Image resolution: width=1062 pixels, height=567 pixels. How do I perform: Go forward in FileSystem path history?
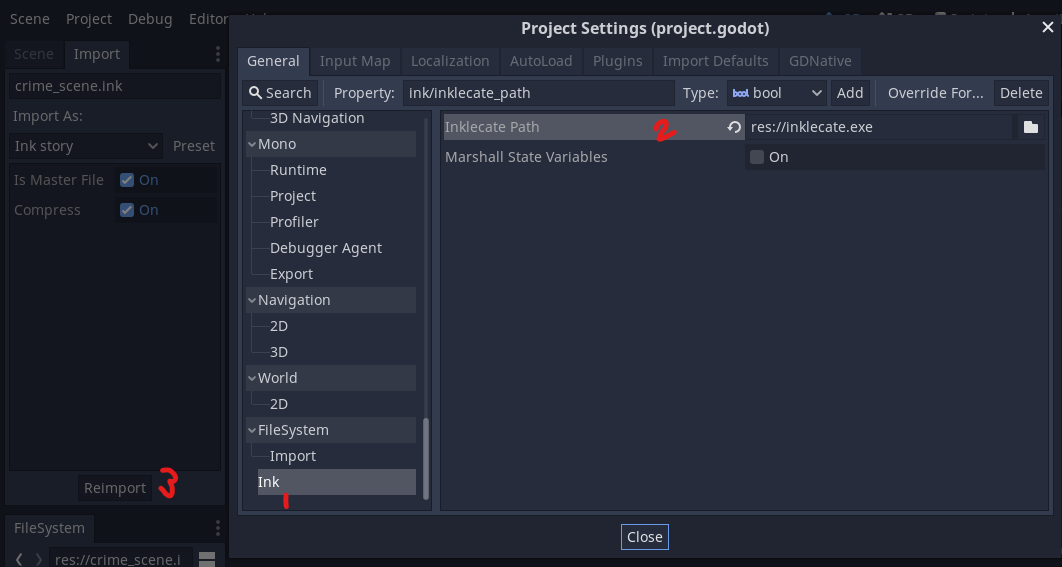(39, 560)
